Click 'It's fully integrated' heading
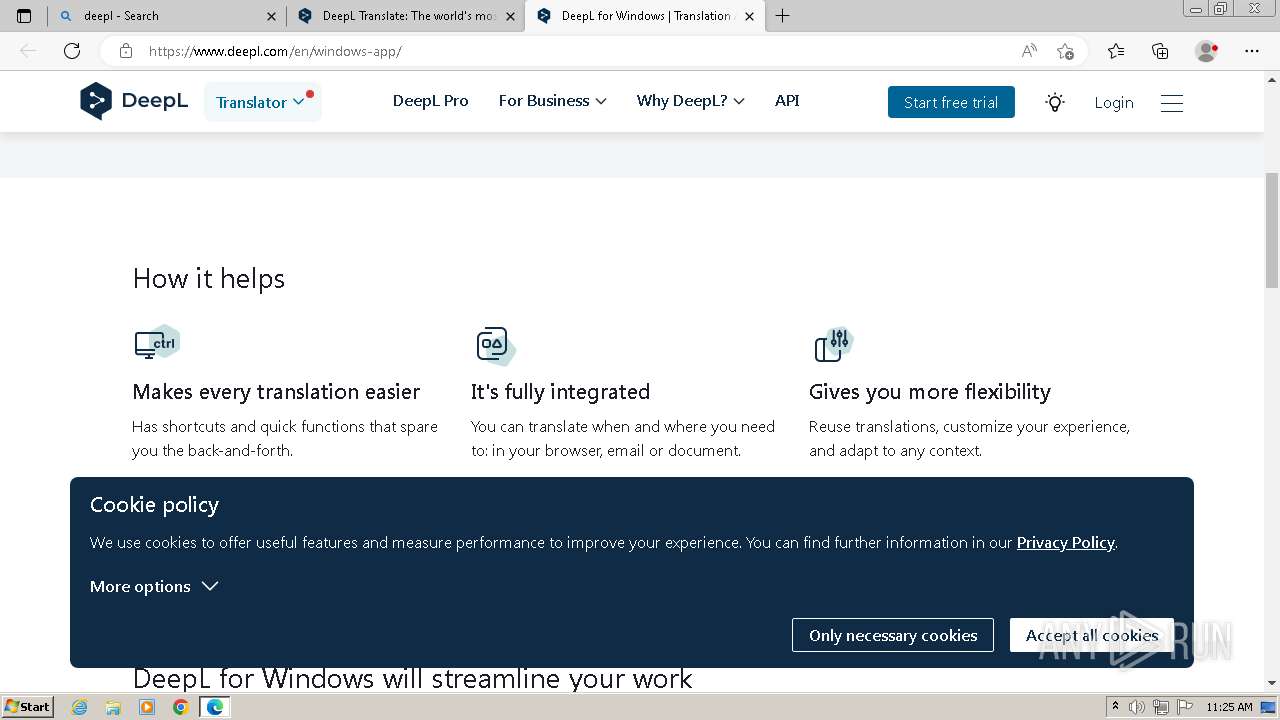This screenshot has height=720, width=1280. pos(560,391)
